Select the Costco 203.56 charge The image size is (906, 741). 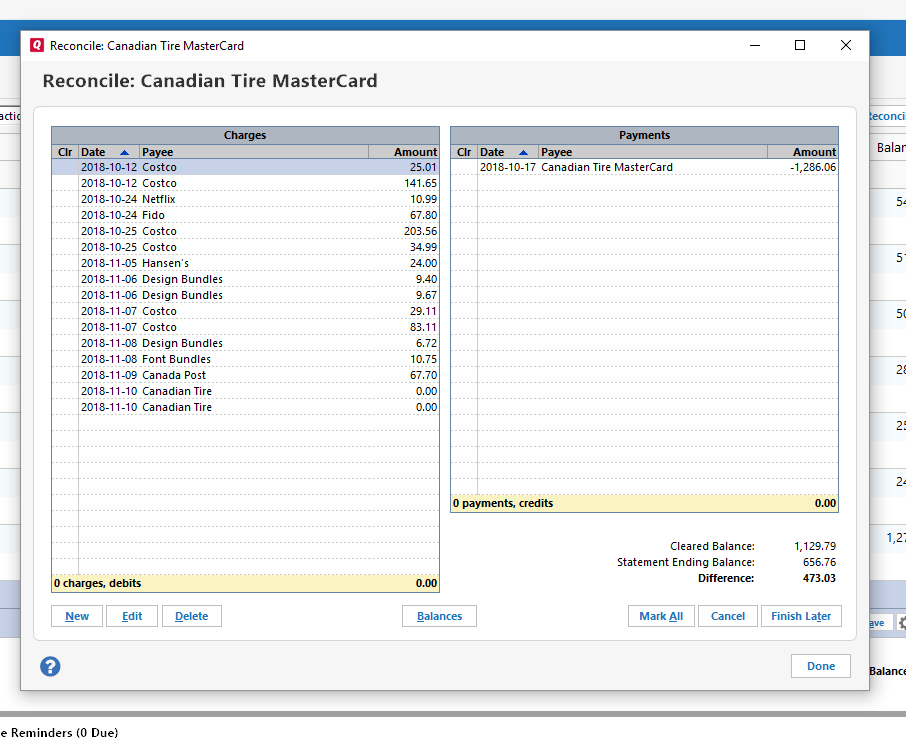coord(246,231)
